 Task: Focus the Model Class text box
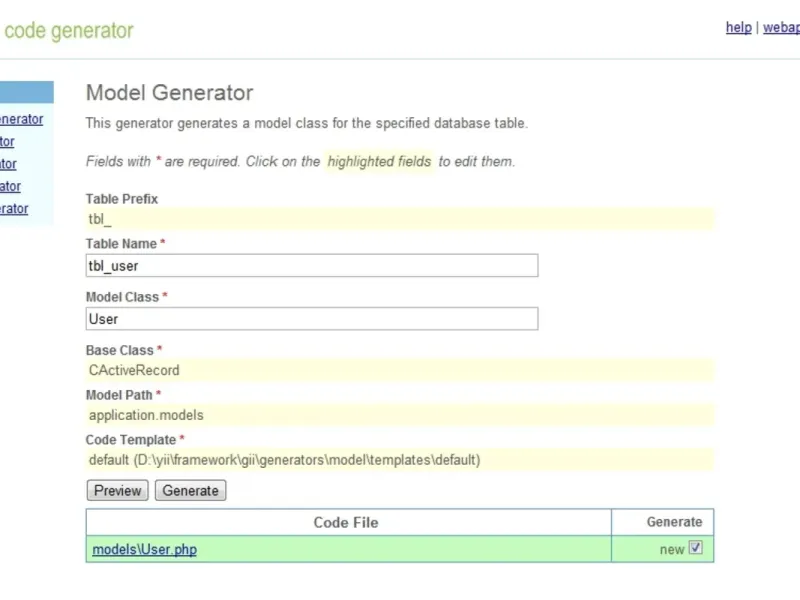pyautogui.click(x=312, y=319)
